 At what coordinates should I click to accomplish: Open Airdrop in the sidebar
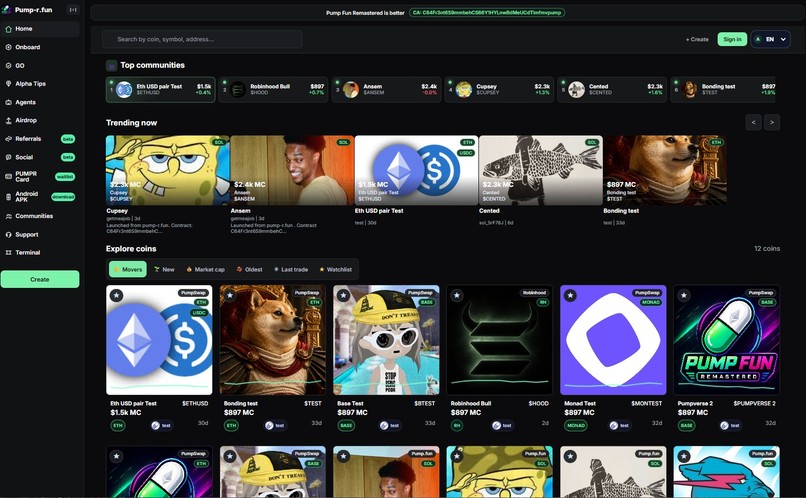tap(40, 120)
